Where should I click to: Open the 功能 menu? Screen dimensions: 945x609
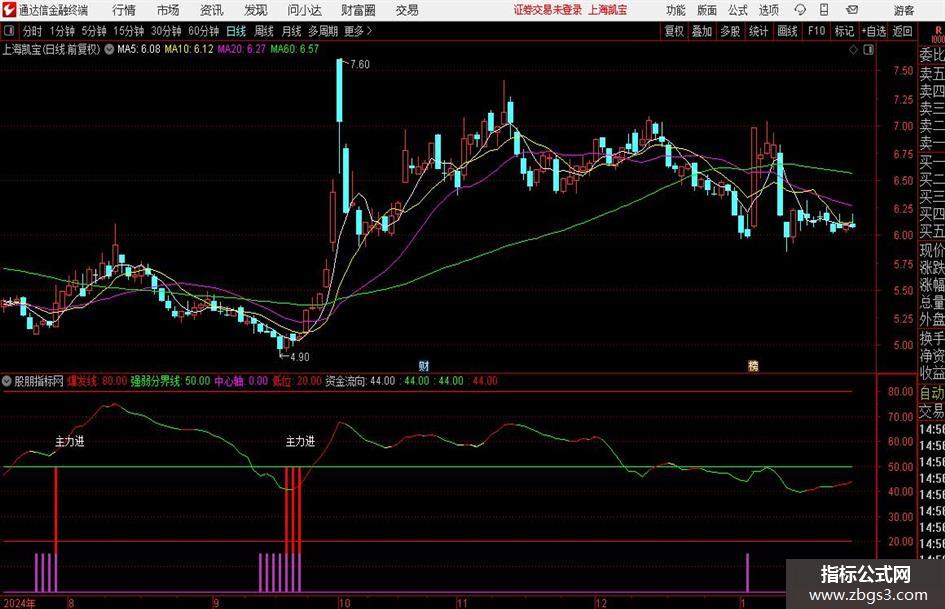pos(676,10)
